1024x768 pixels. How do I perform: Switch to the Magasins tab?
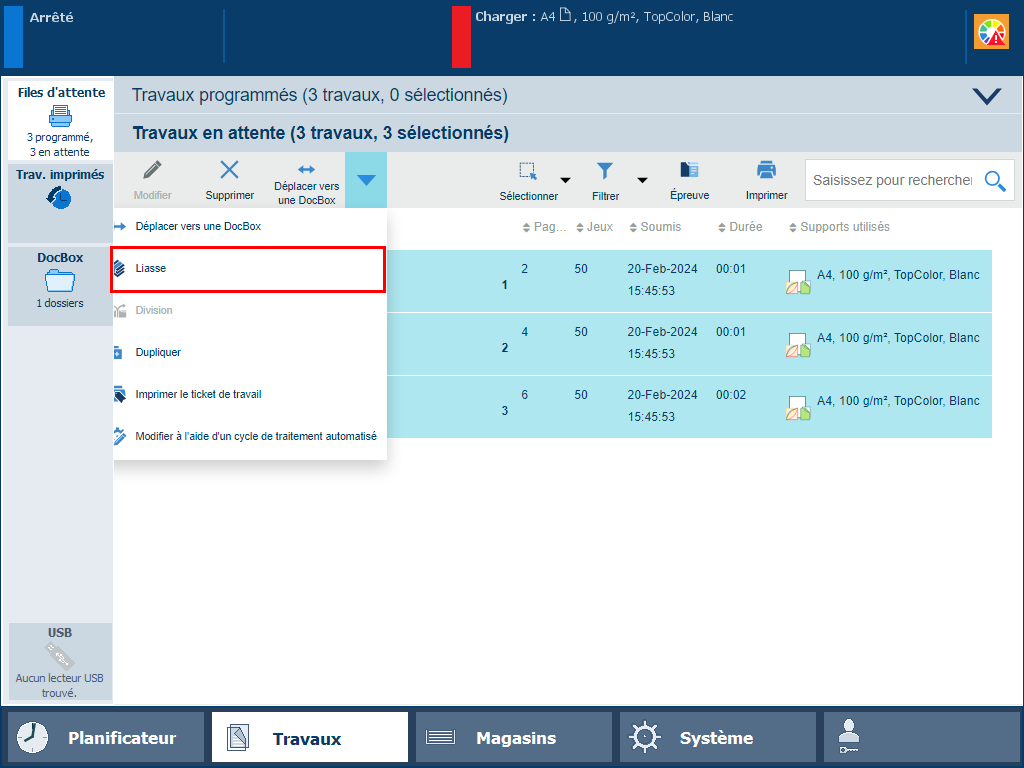coord(514,738)
